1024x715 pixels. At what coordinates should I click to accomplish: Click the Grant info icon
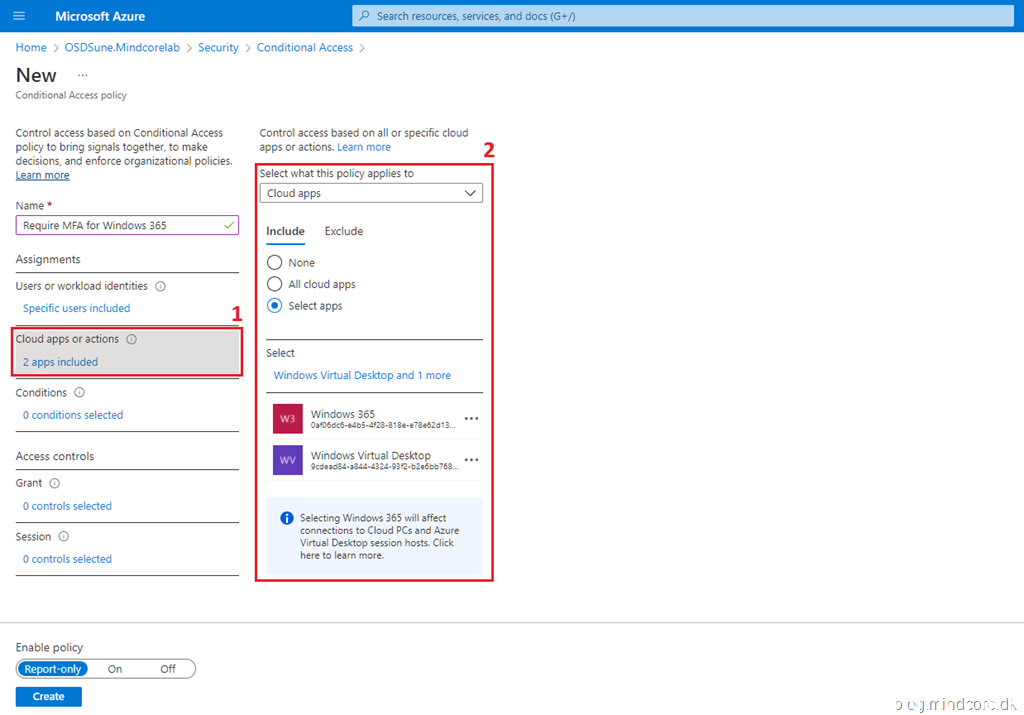pyautogui.click(x=55, y=483)
